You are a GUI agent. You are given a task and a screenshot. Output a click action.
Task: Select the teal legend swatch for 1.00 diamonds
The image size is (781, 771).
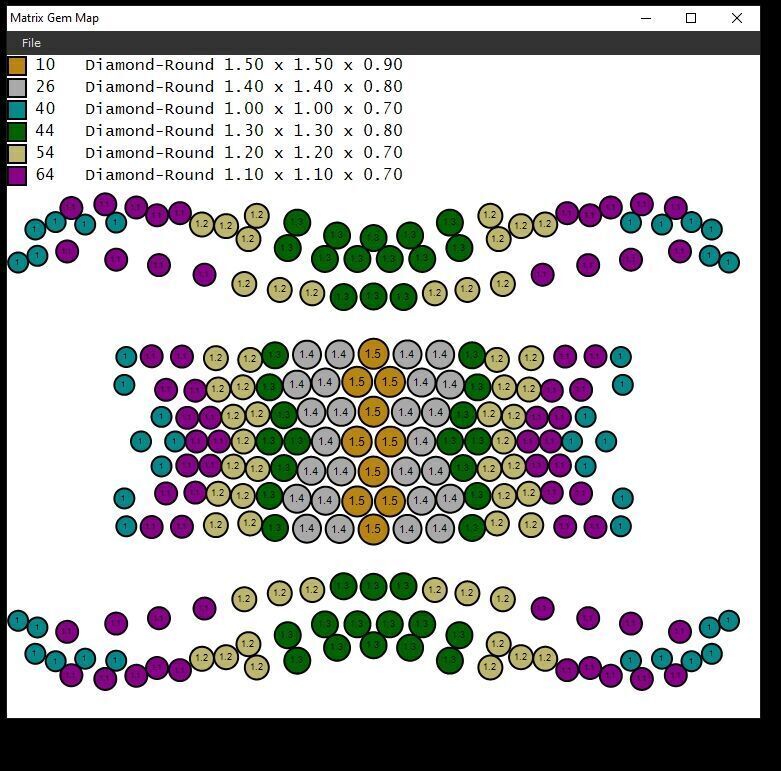(x=17, y=110)
